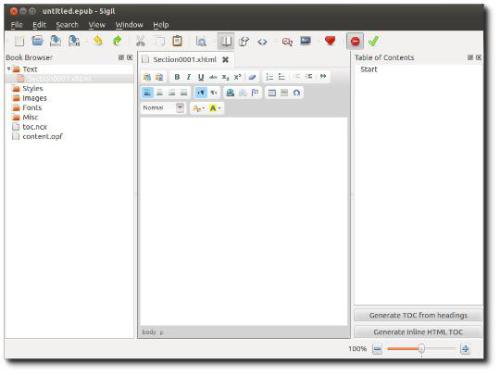Align text right
This screenshot has width=500, height=375.
(x=172, y=93)
